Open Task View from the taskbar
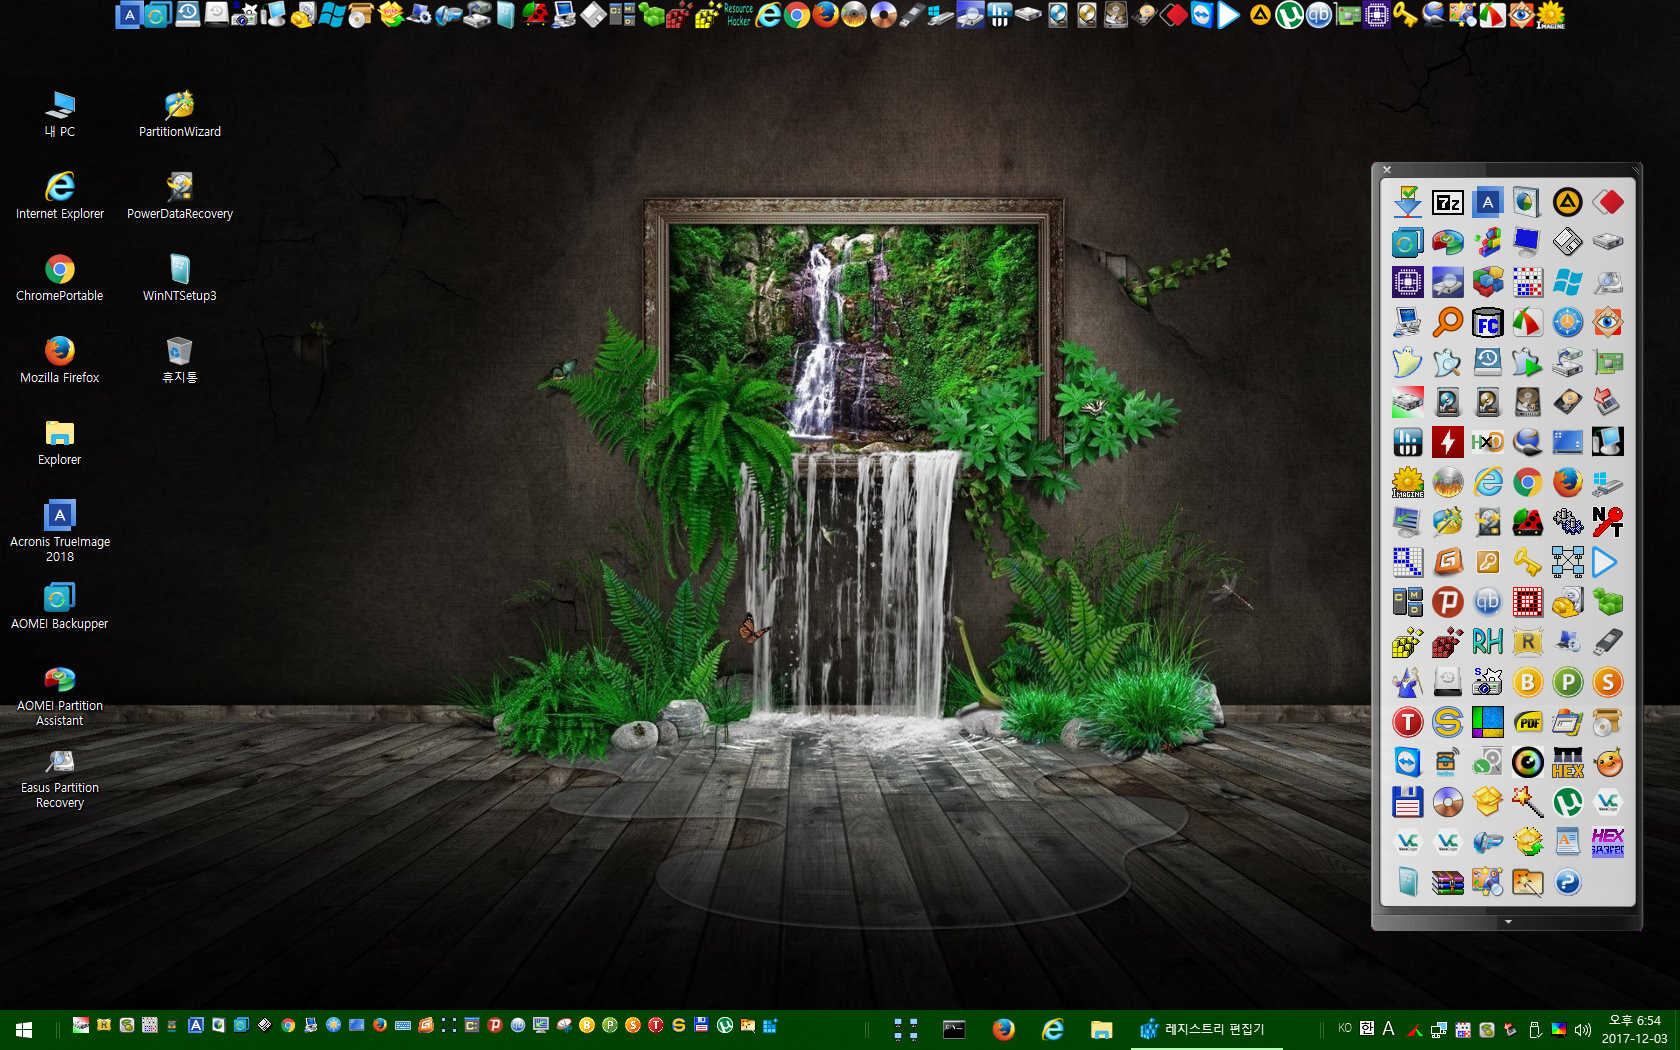 [906, 1029]
